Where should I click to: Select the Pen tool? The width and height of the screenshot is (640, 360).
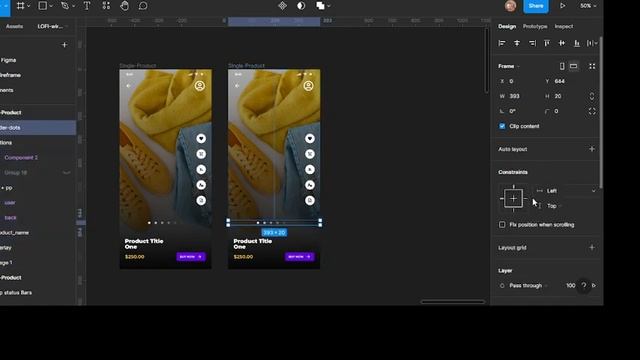coord(64,6)
